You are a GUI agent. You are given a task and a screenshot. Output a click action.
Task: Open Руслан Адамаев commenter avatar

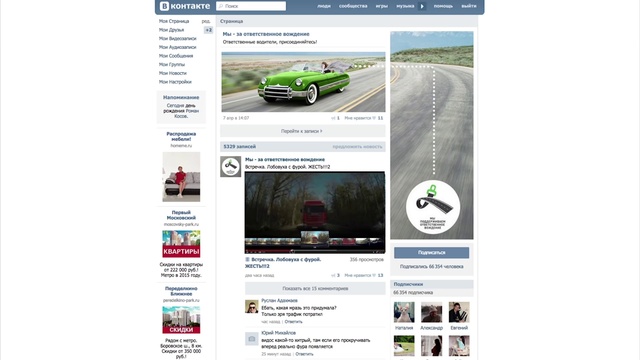[x=251, y=307]
